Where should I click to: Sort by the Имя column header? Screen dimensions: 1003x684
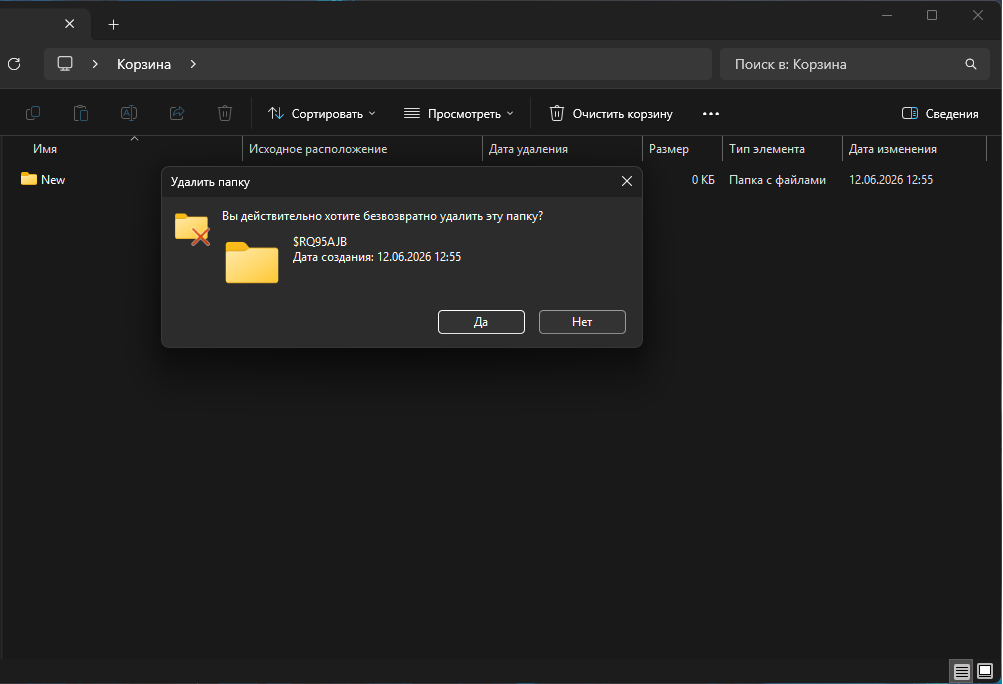[x=122, y=148]
